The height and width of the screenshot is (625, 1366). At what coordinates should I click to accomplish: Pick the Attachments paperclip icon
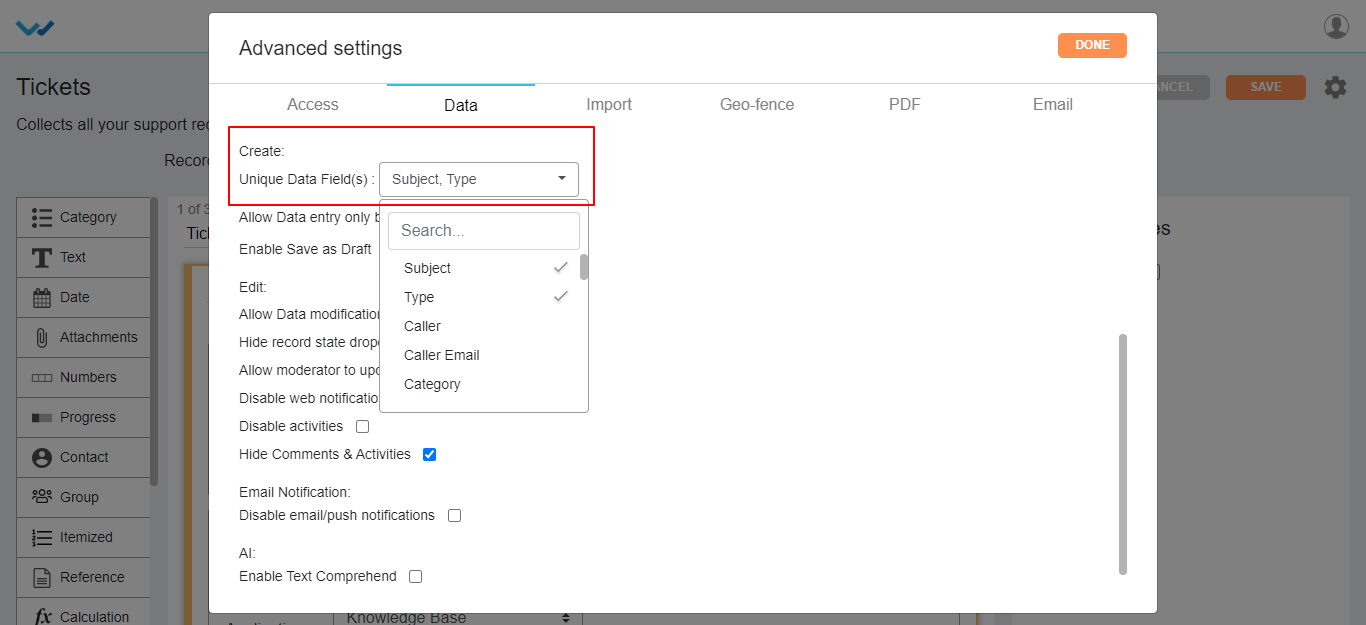42,337
